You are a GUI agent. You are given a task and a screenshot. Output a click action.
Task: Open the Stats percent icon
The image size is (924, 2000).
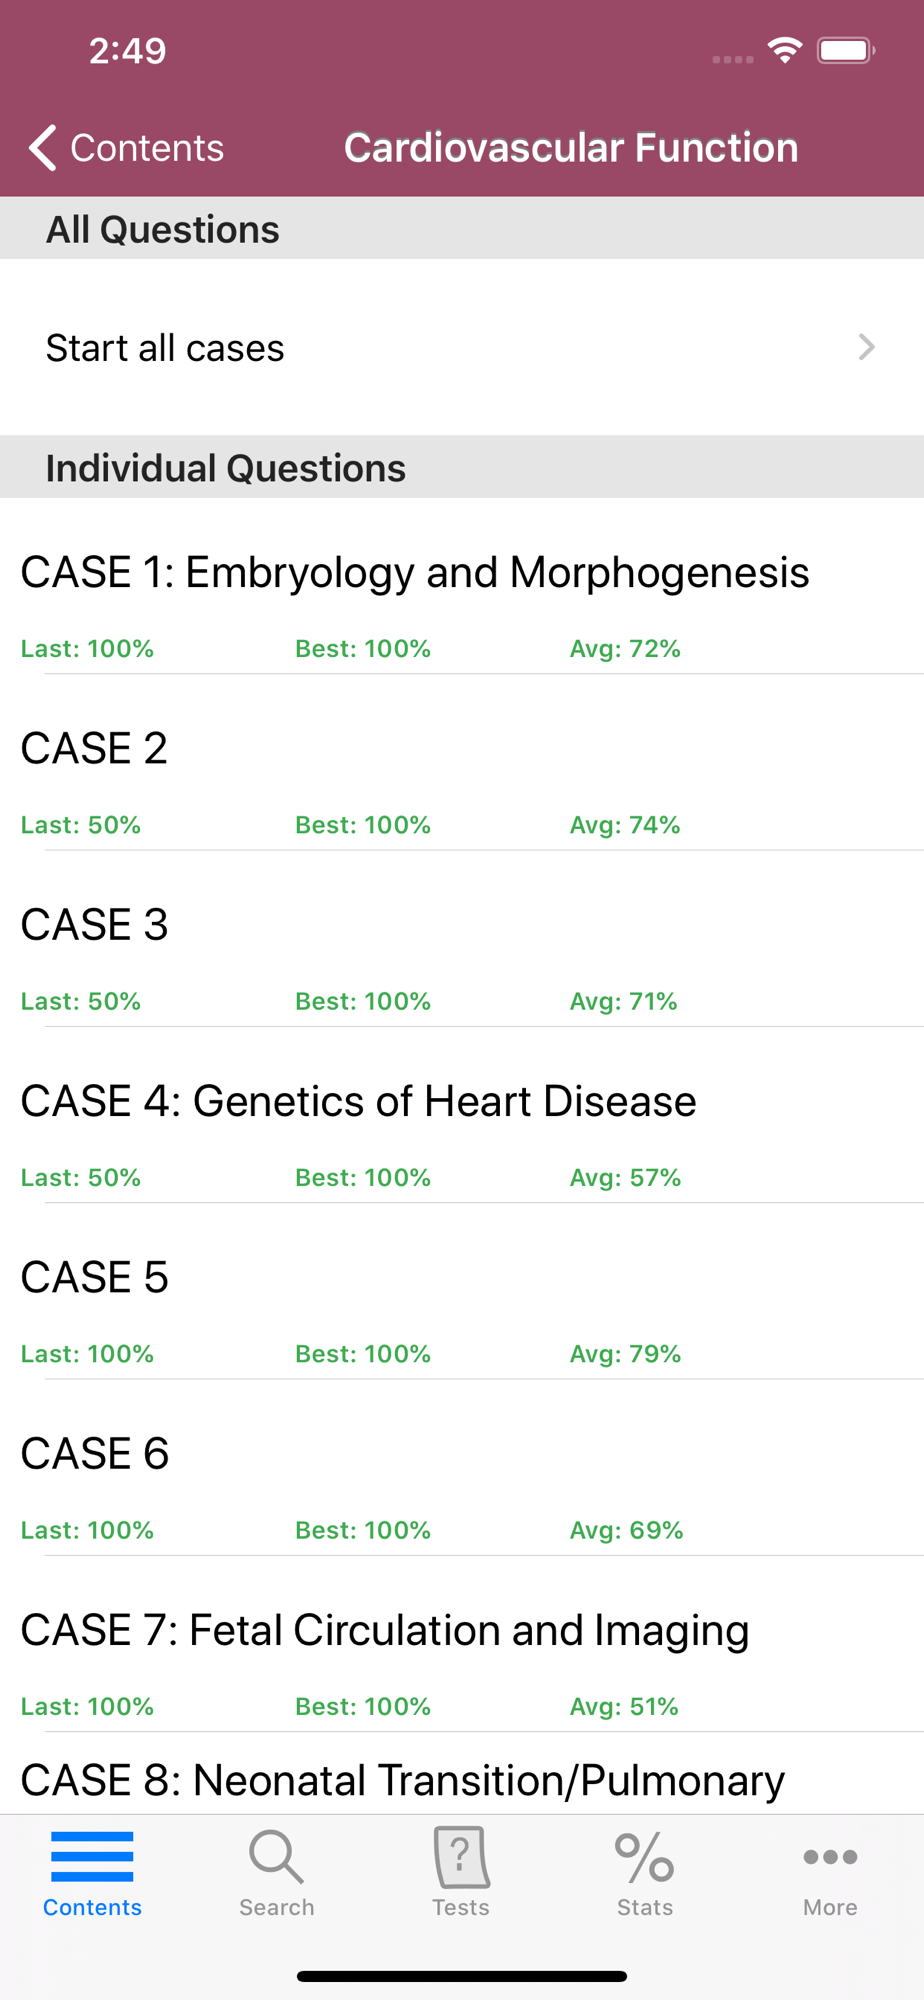click(x=645, y=1858)
